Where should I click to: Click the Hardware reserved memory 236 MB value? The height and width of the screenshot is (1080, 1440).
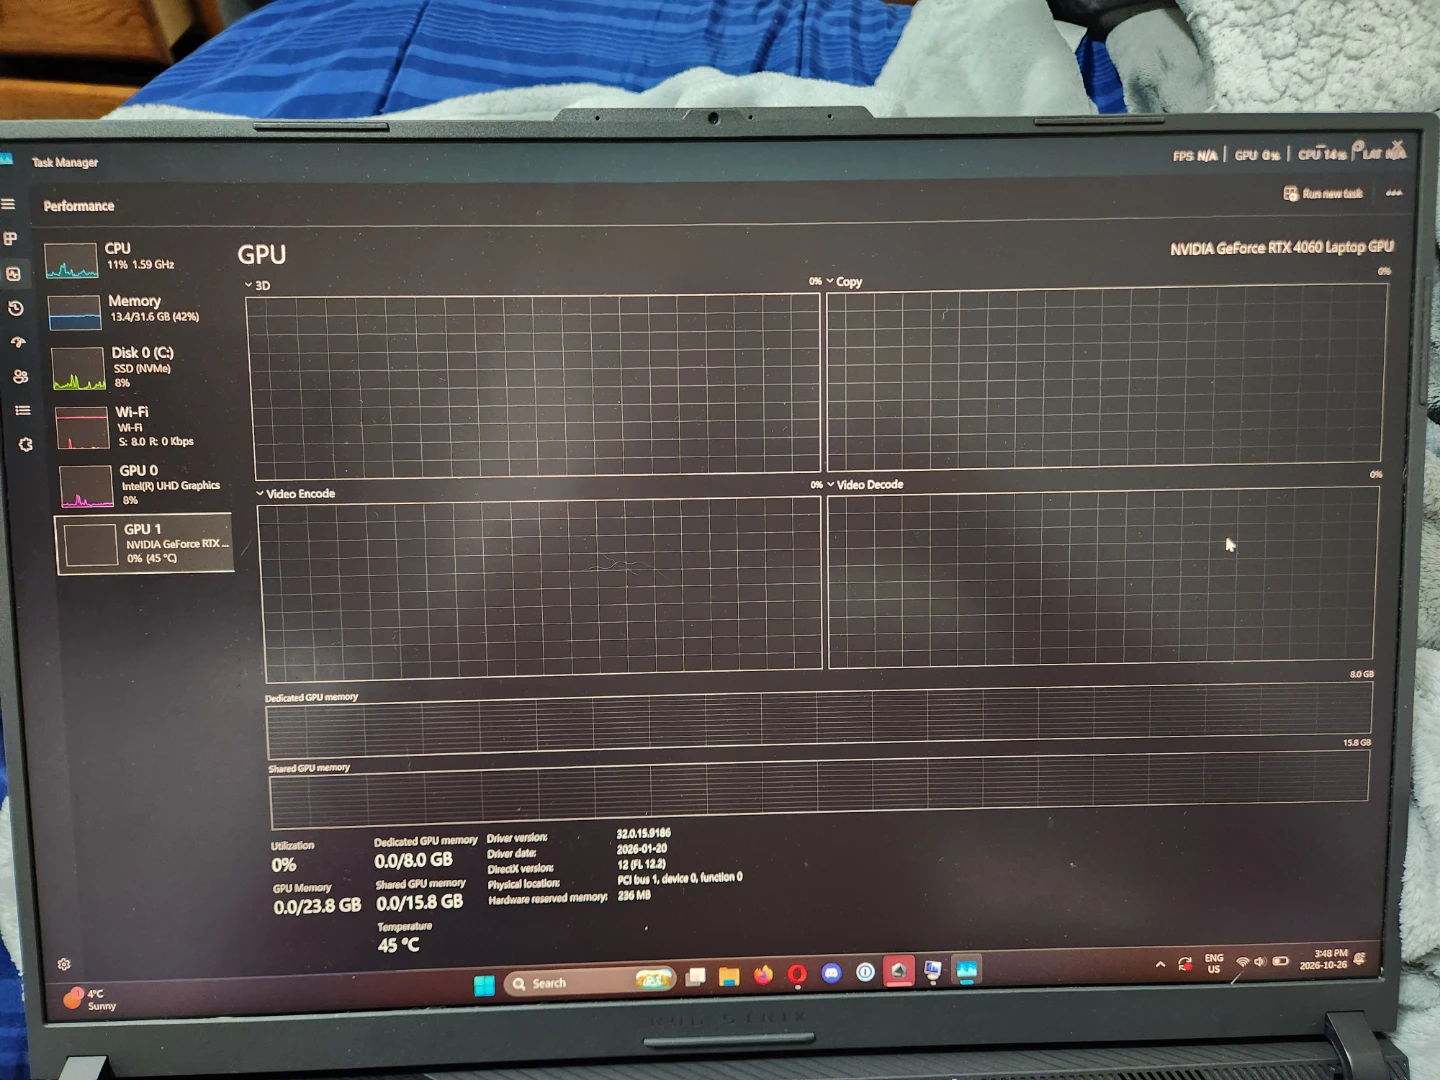pyautogui.click(x=634, y=895)
